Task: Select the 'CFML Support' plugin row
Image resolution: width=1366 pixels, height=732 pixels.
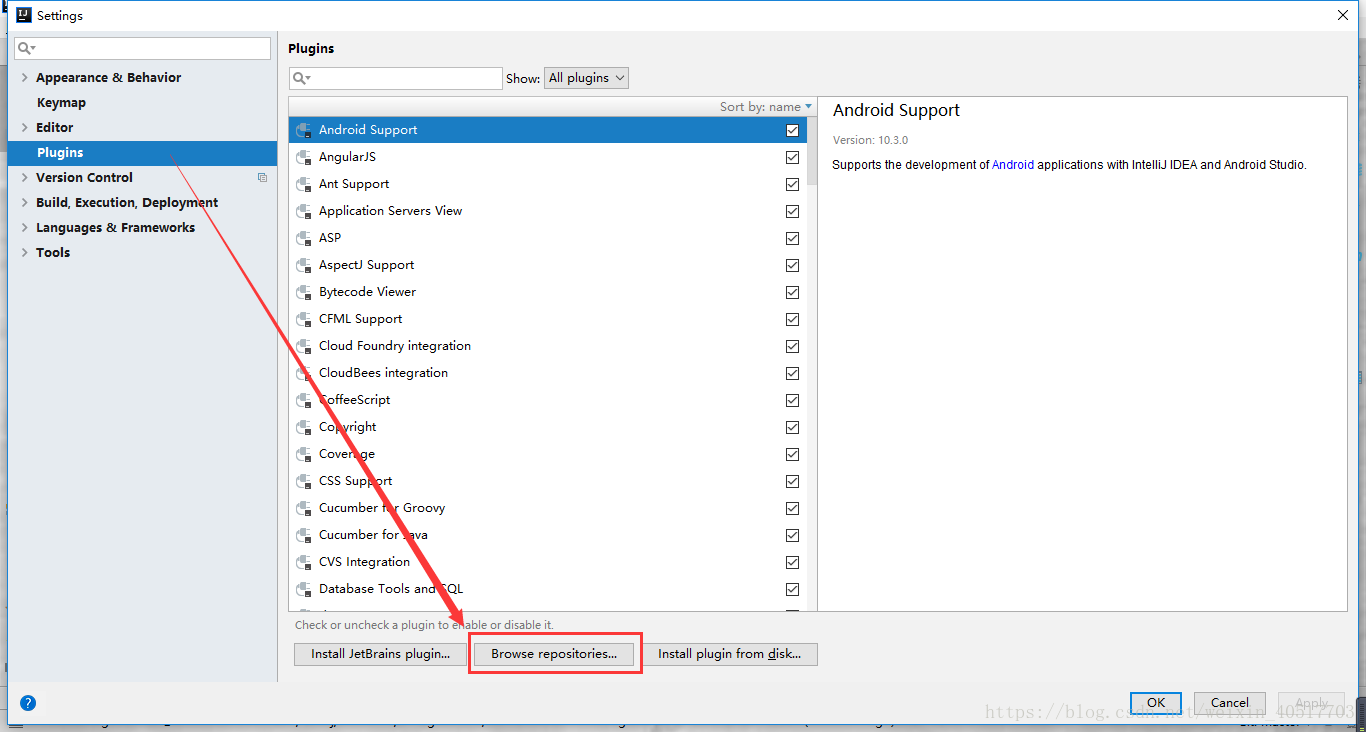Action: (546, 319)
